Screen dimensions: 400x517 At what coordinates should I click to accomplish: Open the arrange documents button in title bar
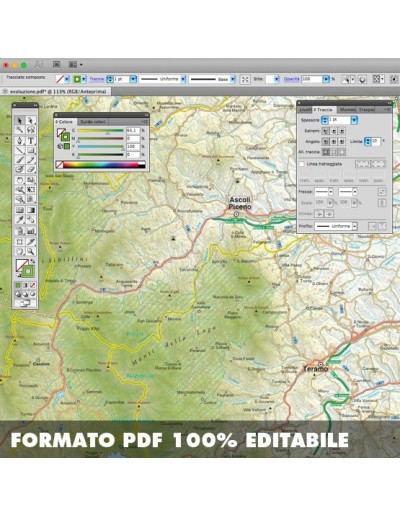click(x=75, y=64)
